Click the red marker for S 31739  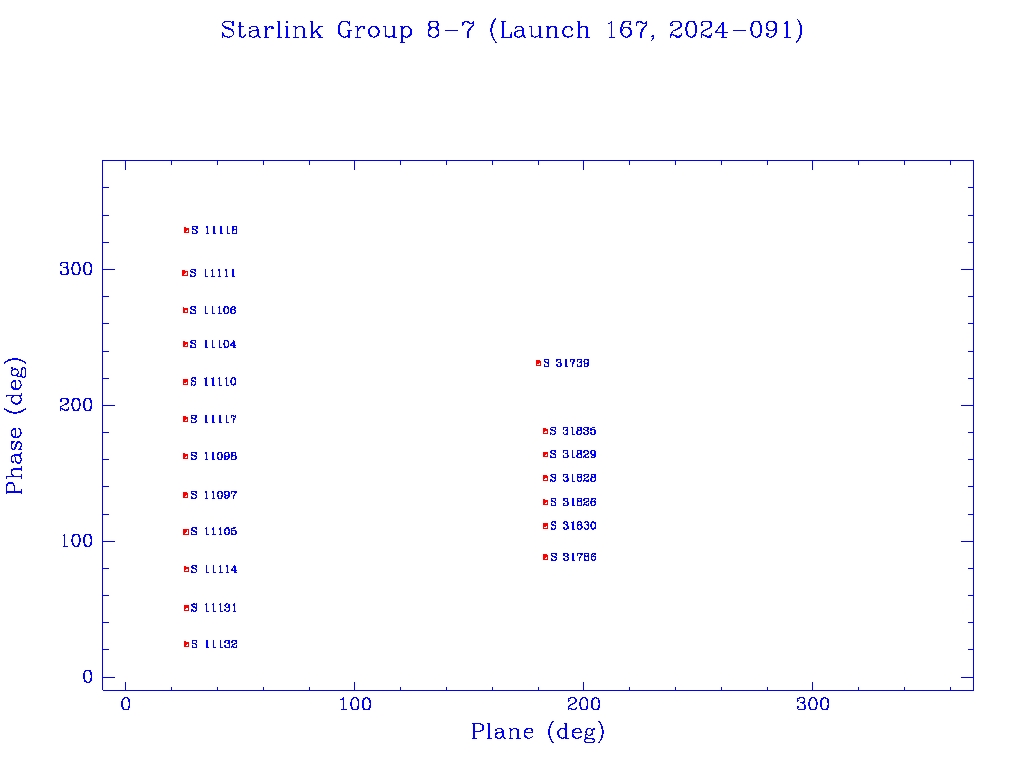click(538, 363)
